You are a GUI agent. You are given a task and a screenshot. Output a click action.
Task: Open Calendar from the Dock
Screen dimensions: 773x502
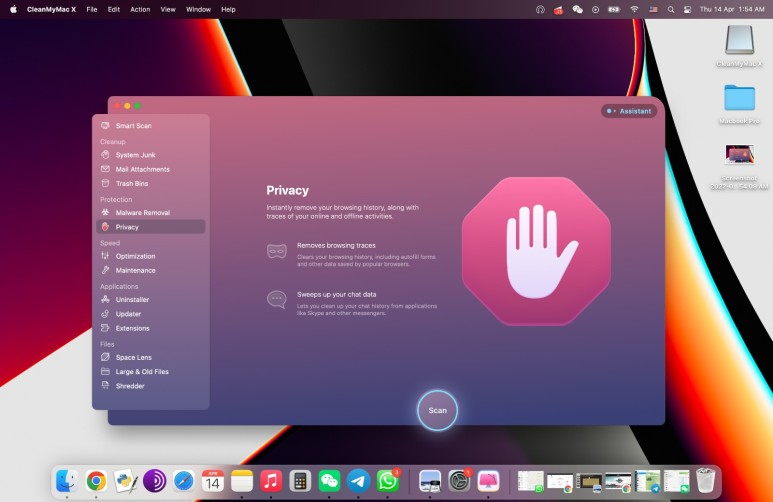click(212, 481)
